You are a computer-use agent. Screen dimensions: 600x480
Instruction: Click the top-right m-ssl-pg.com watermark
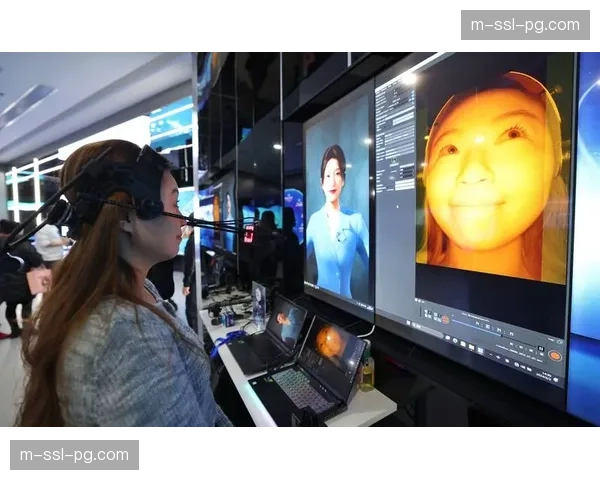(523, 24)
